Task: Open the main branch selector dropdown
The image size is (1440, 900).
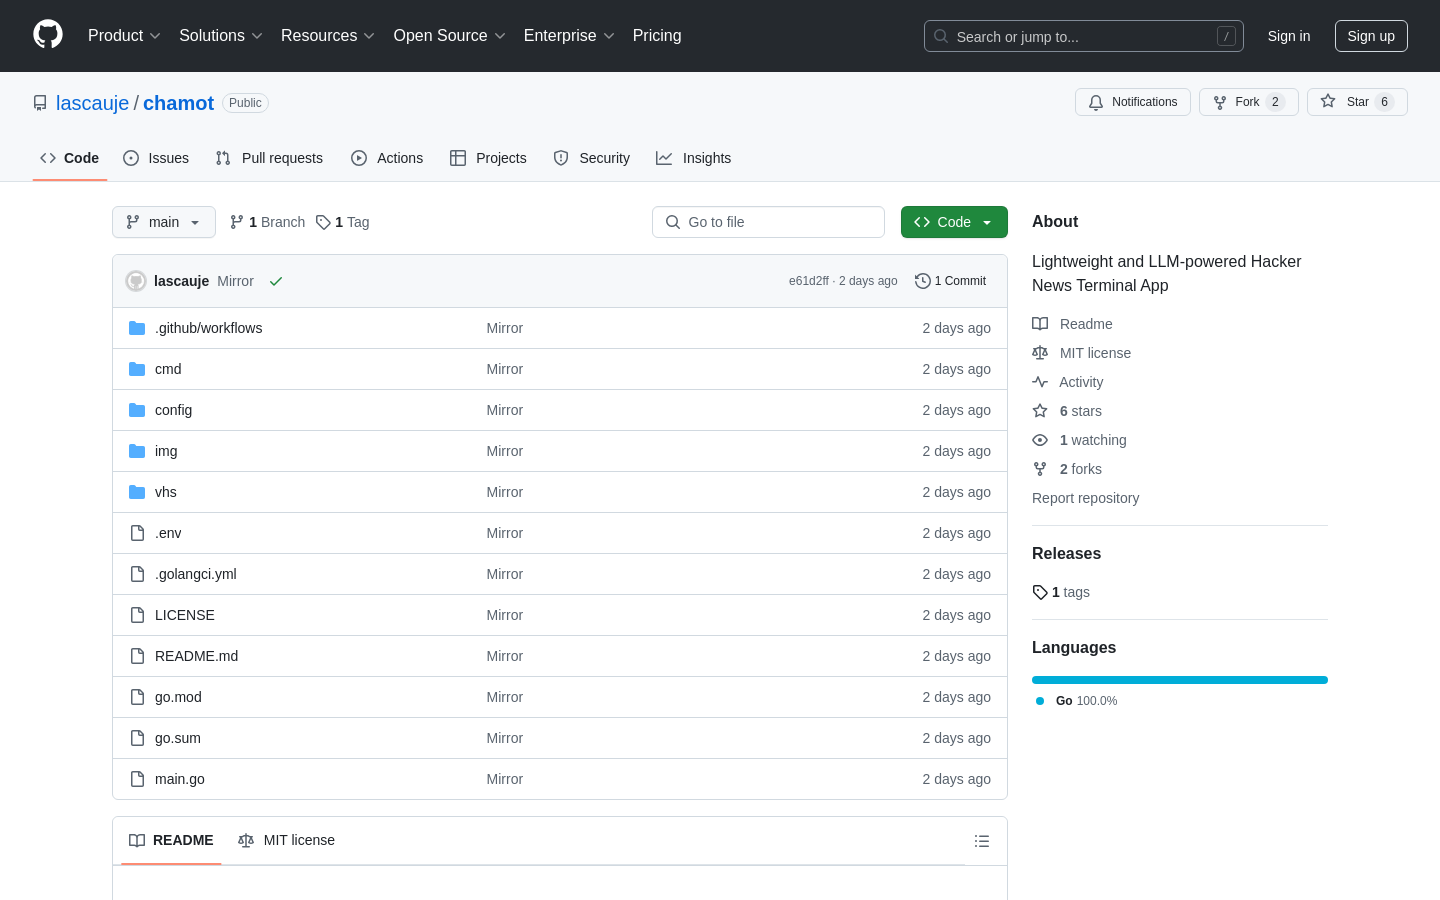Action: (x=164, y=222)
